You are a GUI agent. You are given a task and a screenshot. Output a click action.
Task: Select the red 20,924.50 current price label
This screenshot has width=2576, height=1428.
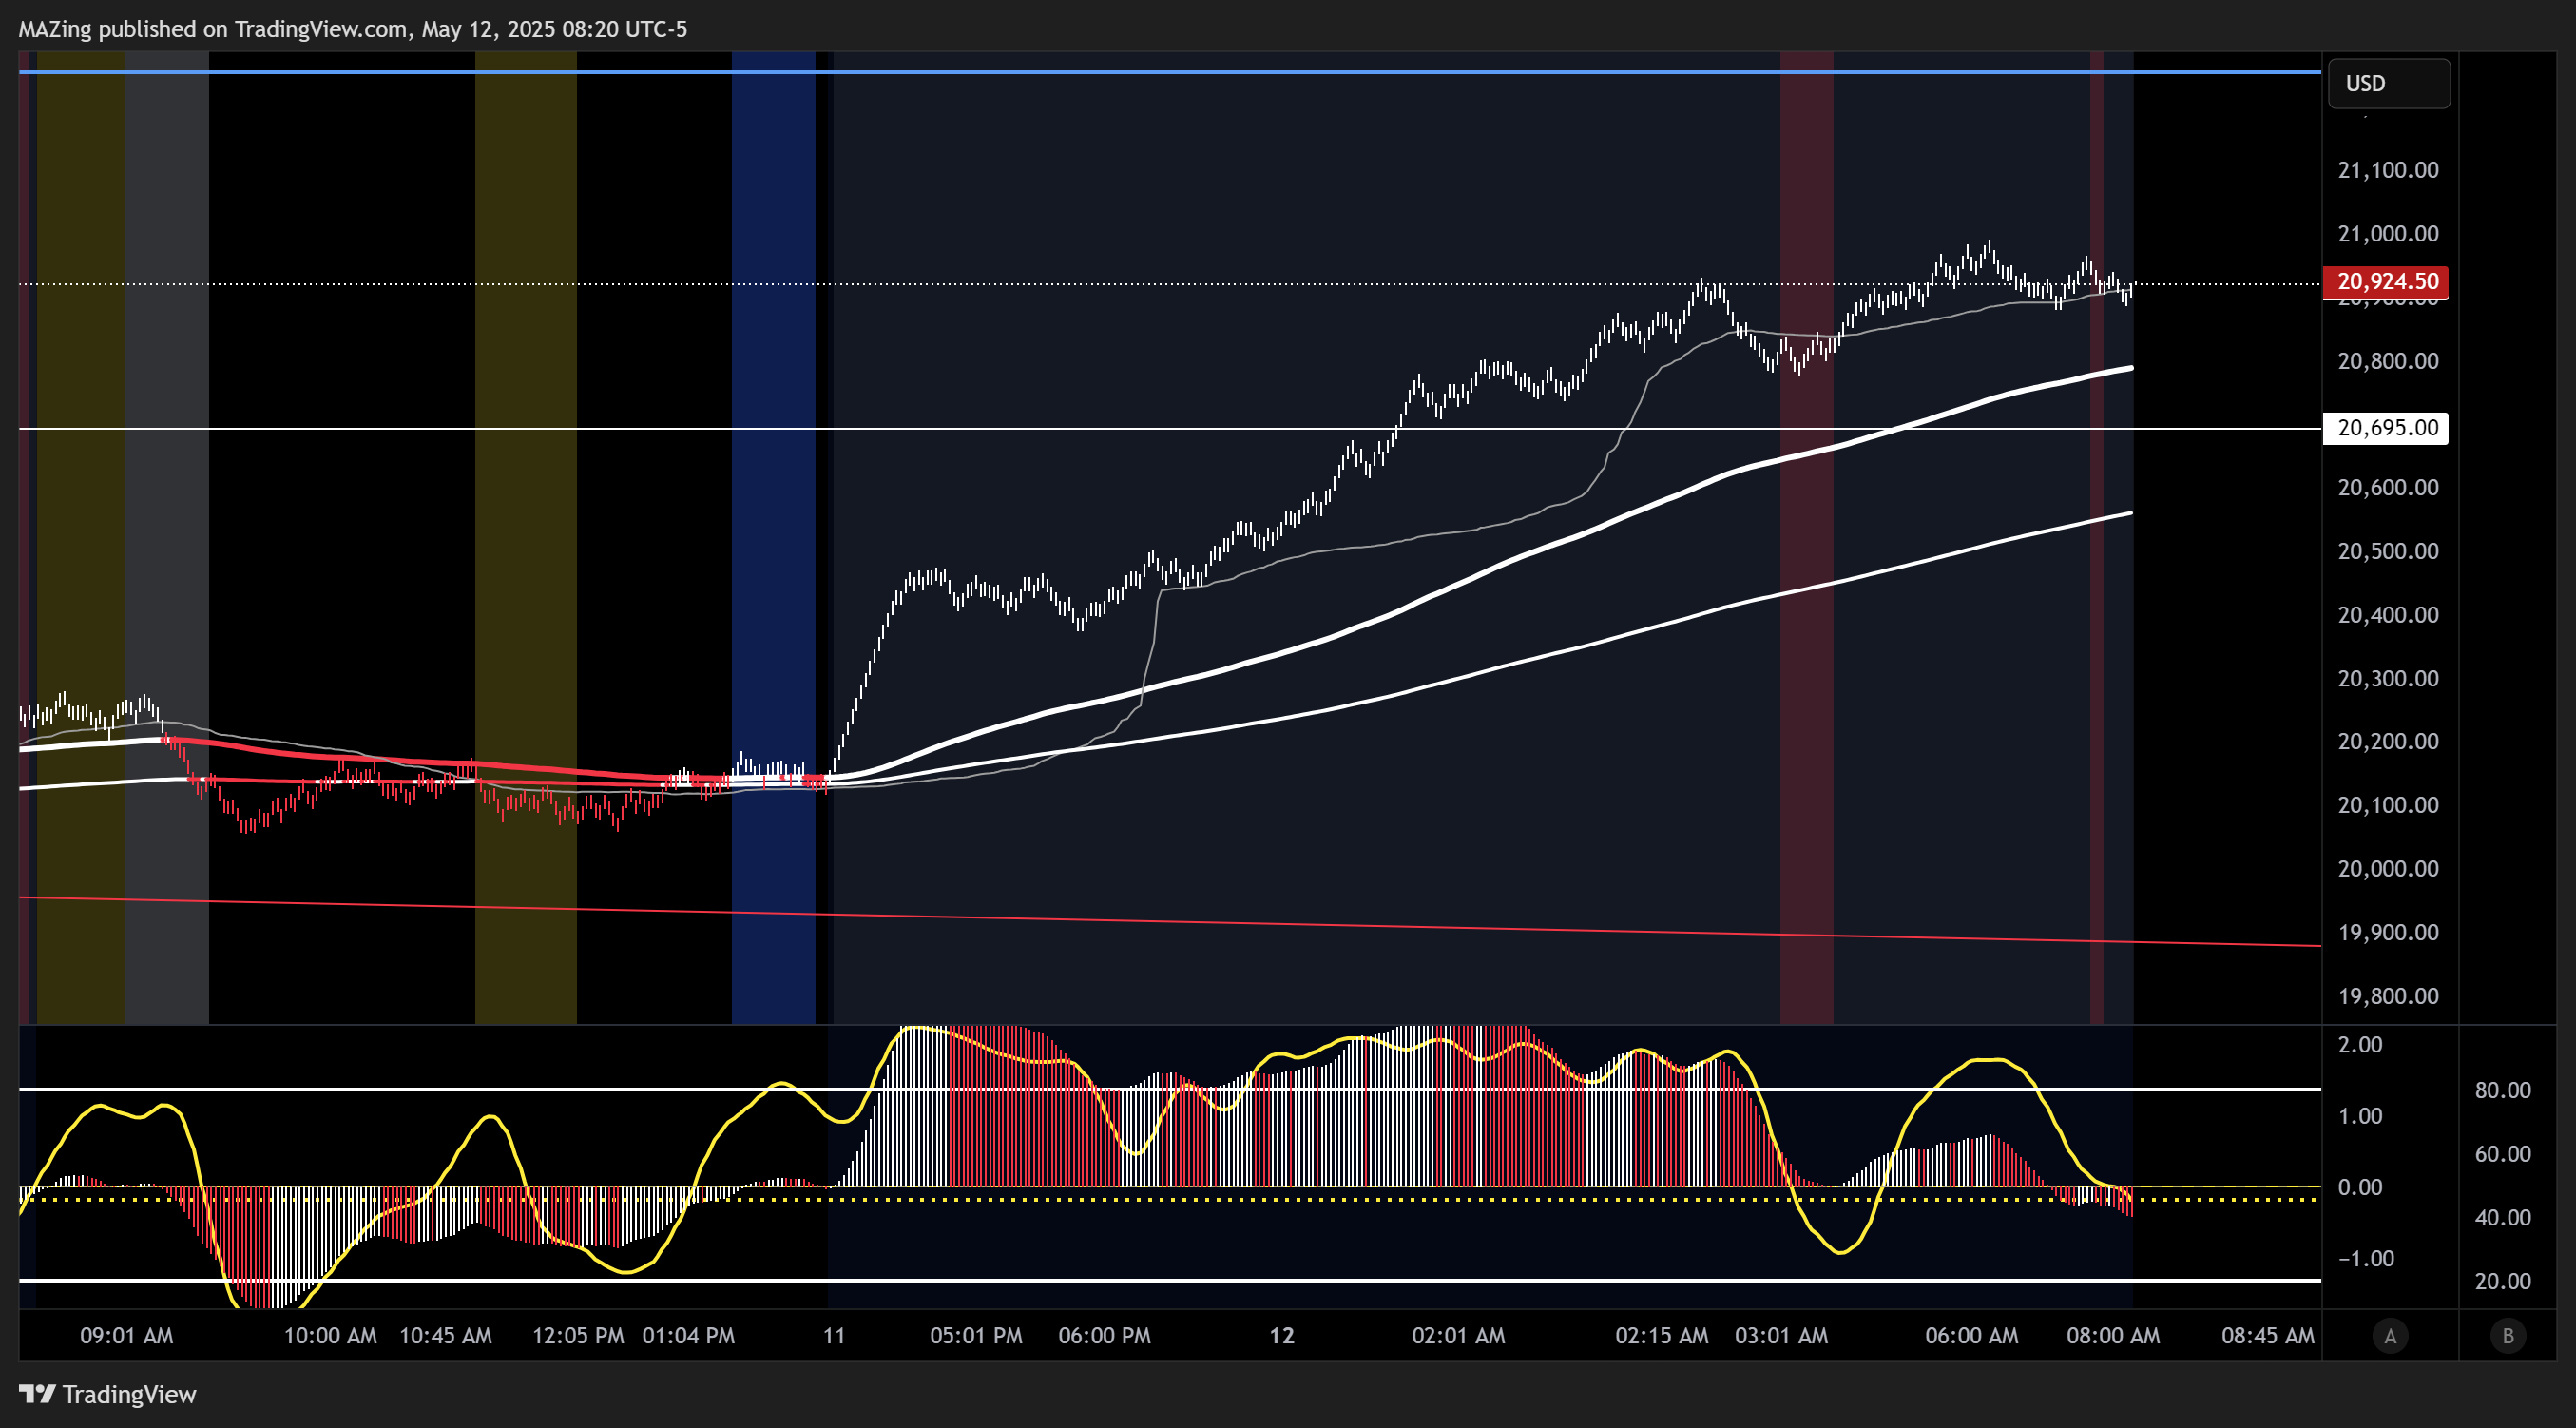pos(2385,281)
